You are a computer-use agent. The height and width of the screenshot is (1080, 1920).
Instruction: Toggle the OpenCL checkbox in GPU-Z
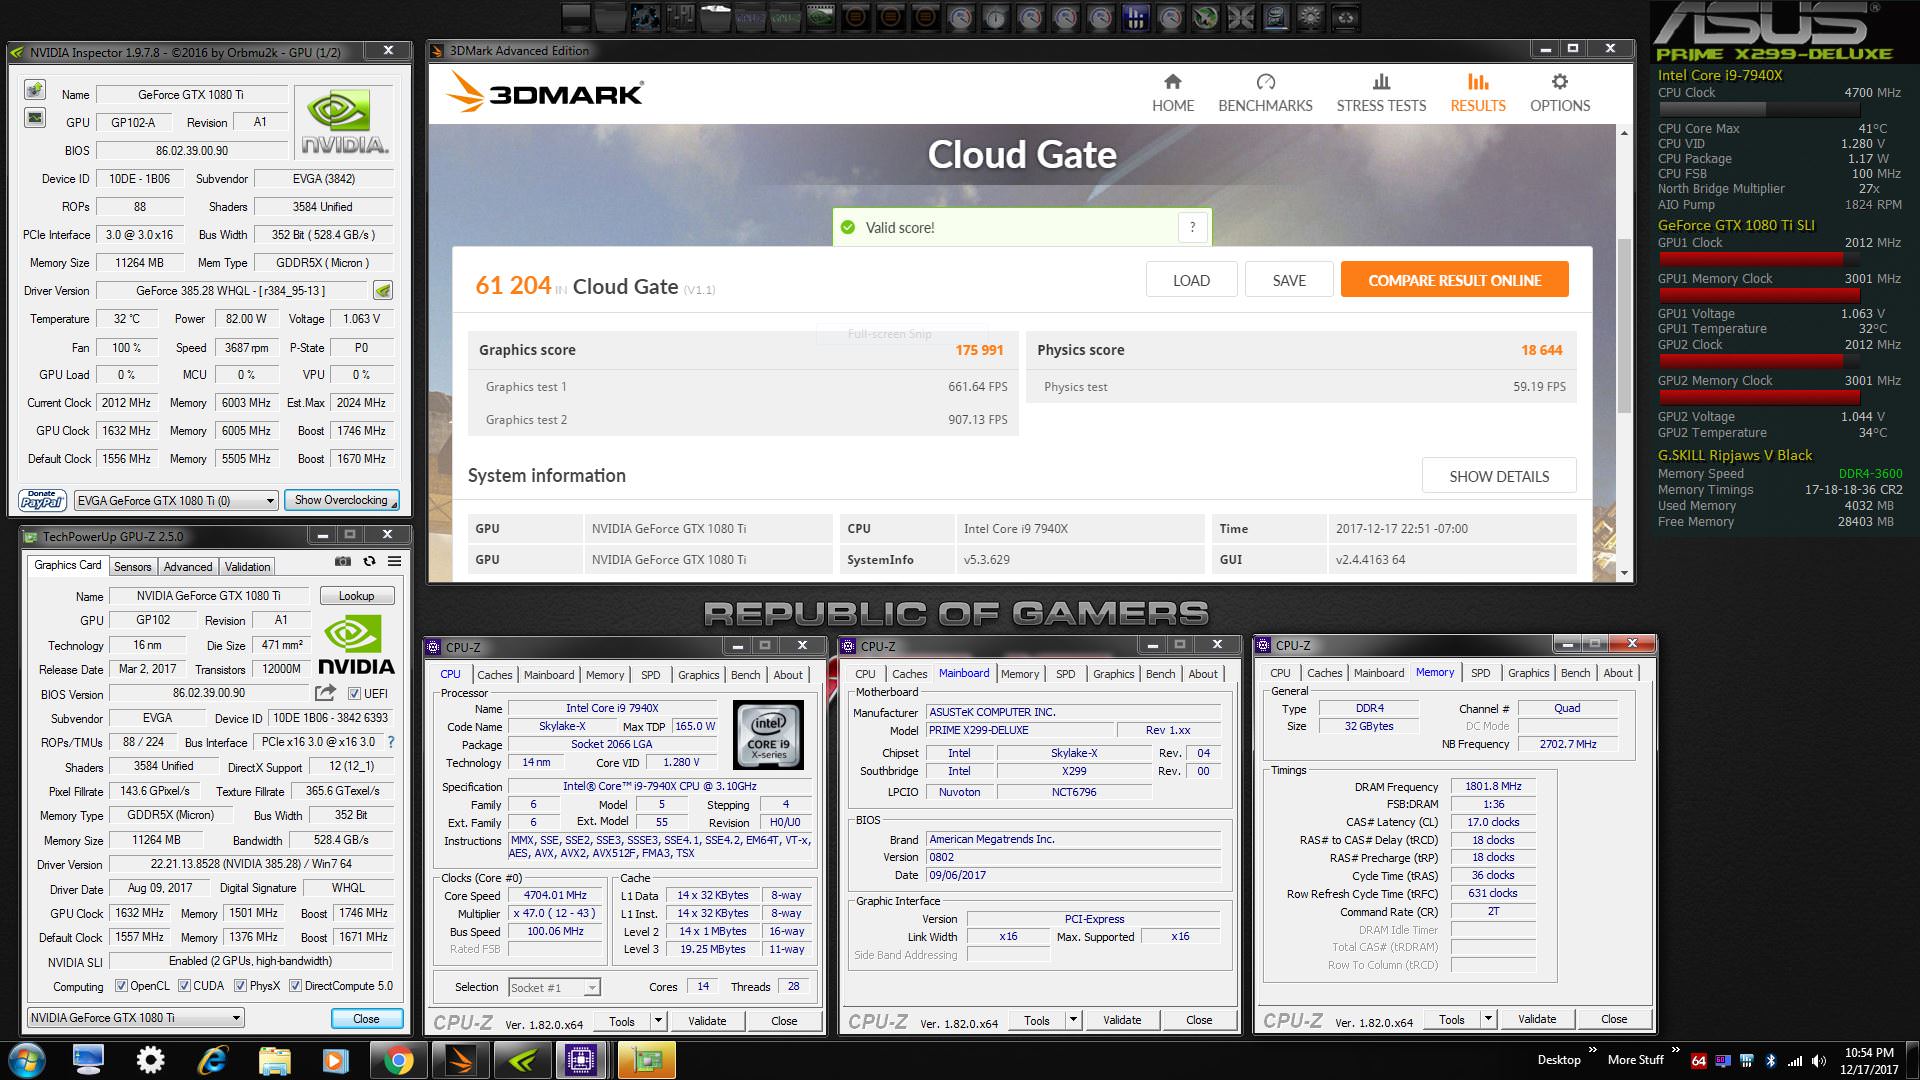[121, 986]
